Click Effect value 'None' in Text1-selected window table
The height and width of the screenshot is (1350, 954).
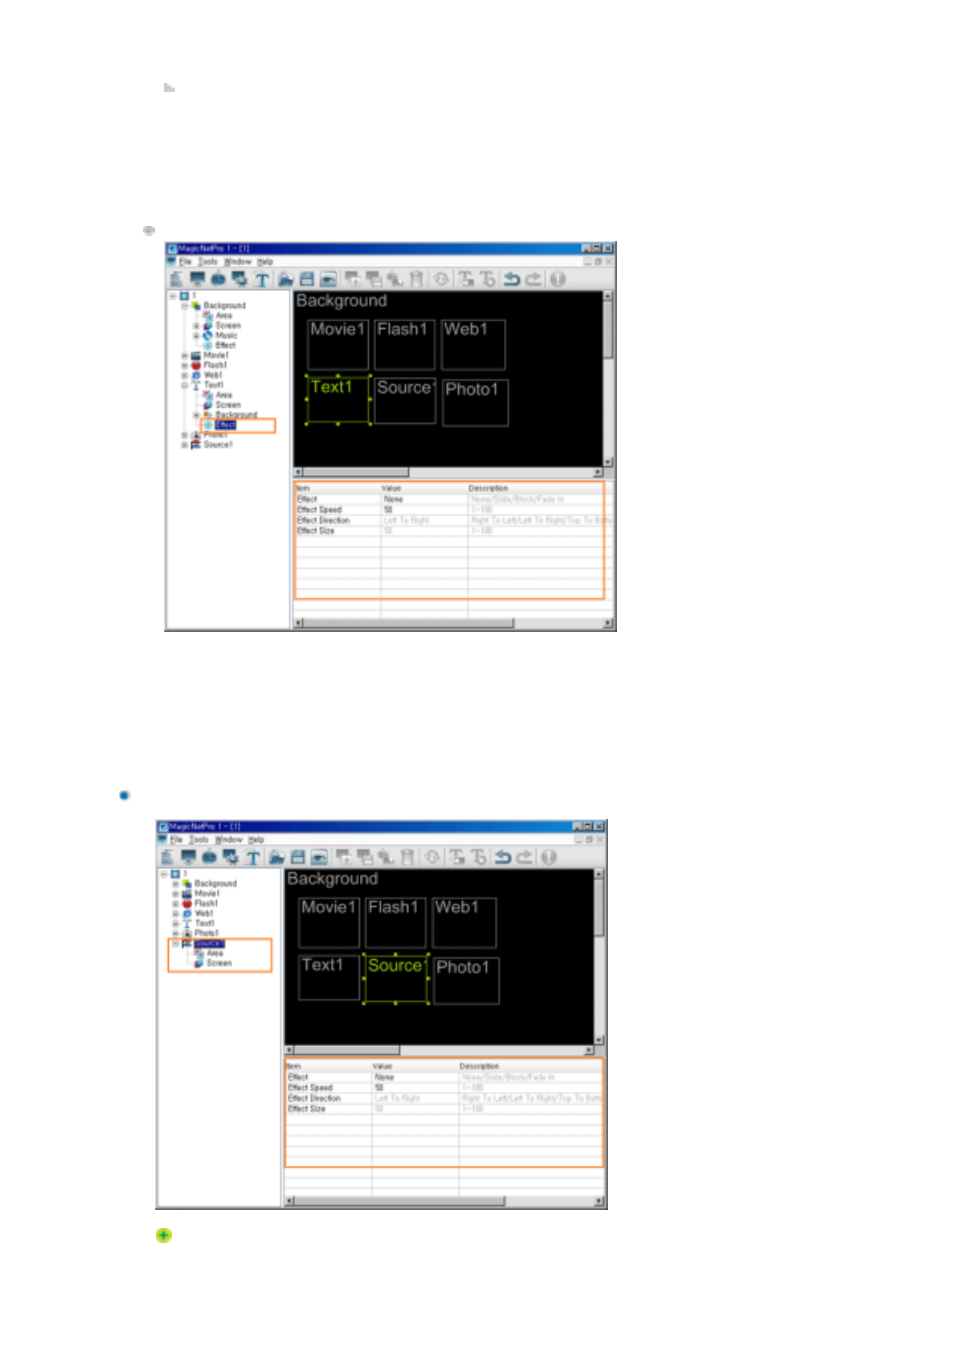pyautogui.click(x=394, y=499)
